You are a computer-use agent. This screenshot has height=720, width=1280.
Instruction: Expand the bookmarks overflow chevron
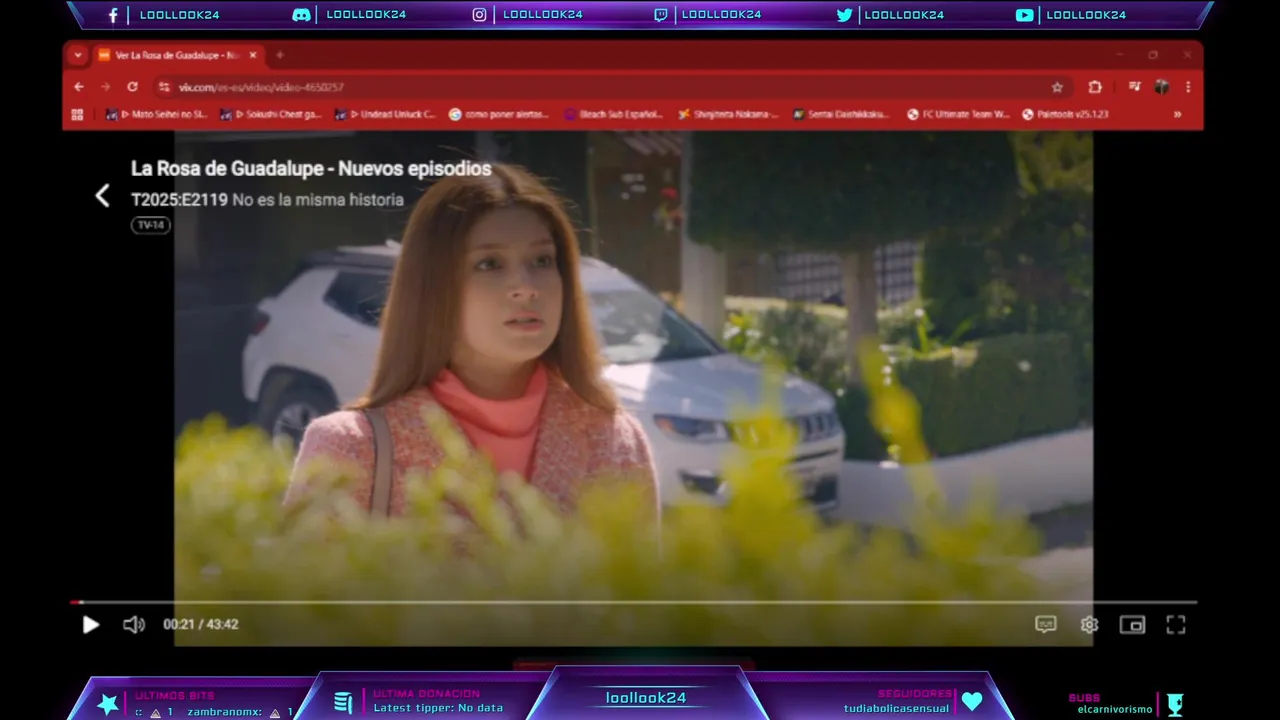pos(1177,114)
